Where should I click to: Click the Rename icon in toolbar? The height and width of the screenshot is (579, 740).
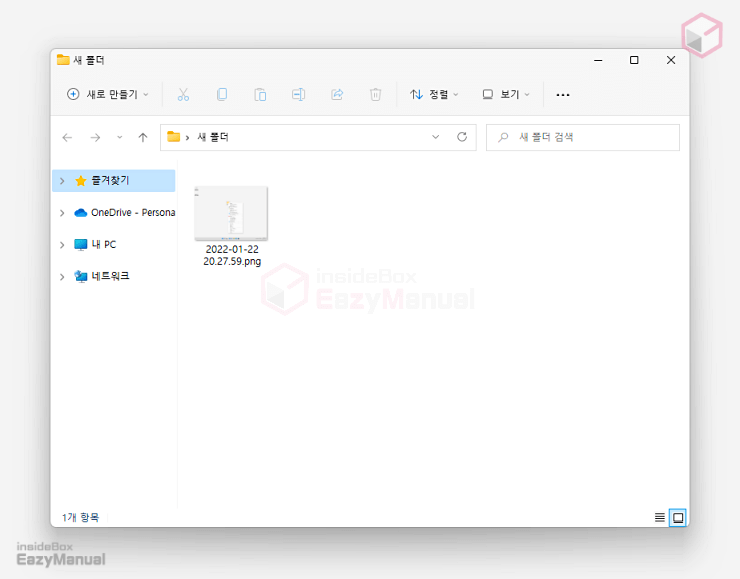tap(298, 94)
